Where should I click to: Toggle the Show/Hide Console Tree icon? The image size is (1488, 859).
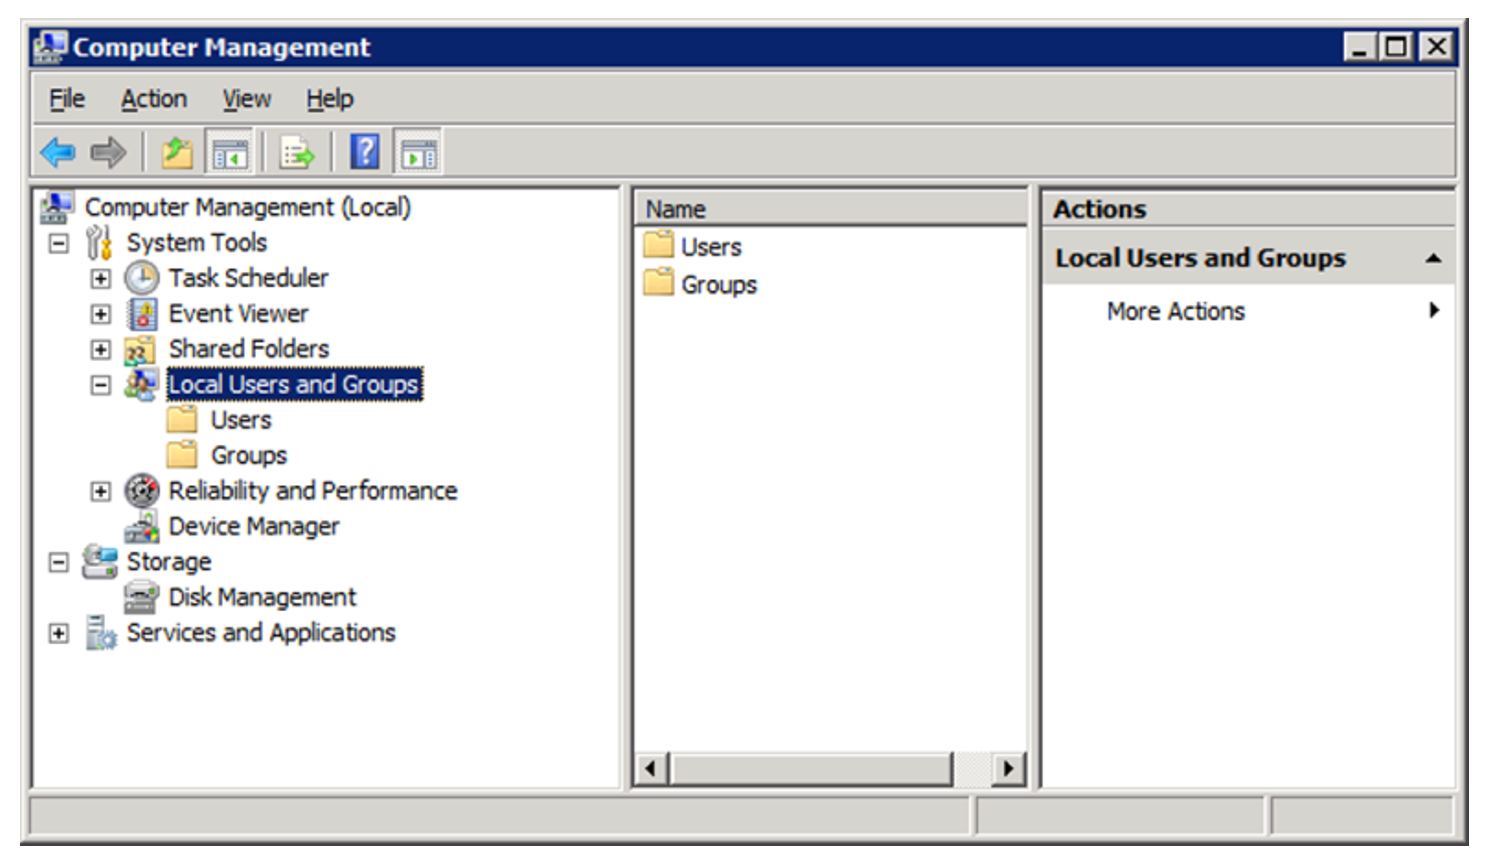[230, 153]
